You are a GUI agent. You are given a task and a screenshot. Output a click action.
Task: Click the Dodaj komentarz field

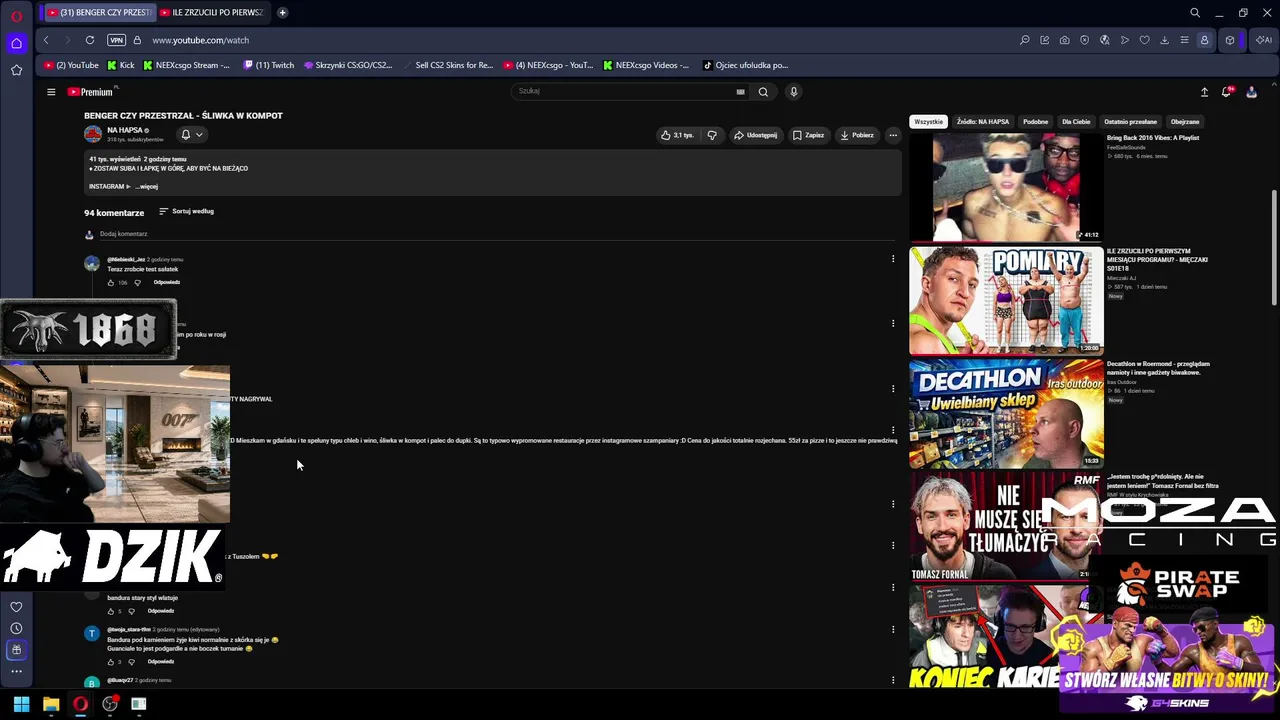pos(497,234)
